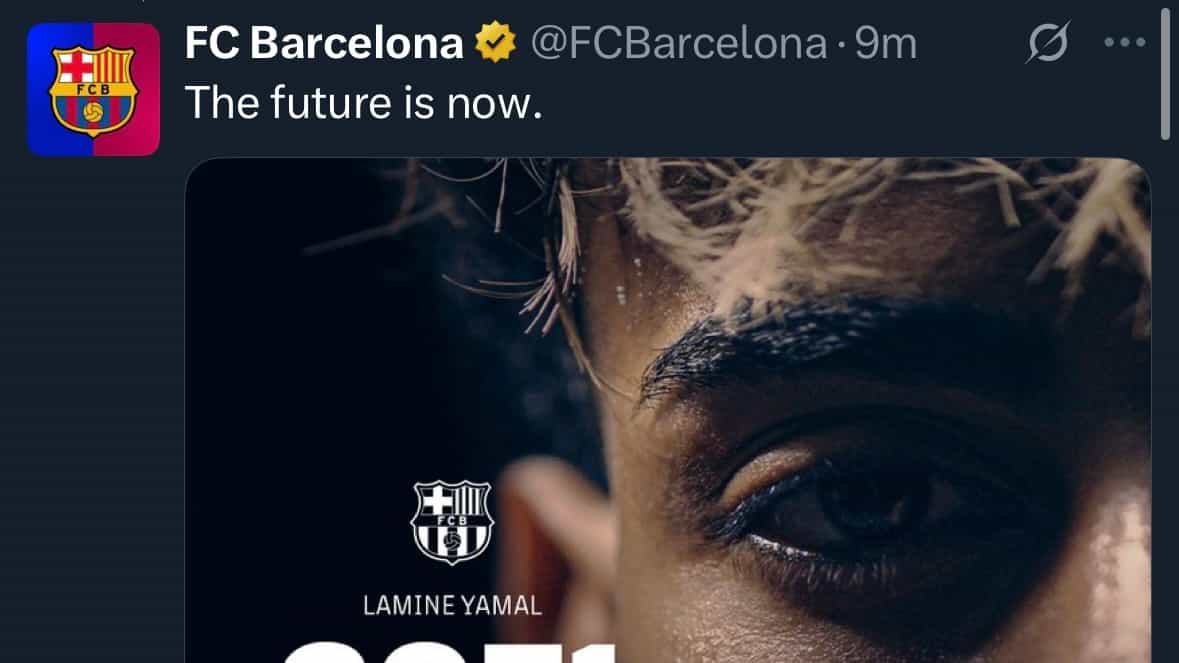The width and height of the screenshot is (1179, 663).
Task: Click the large white number in the image
Action: pos(449,652)
